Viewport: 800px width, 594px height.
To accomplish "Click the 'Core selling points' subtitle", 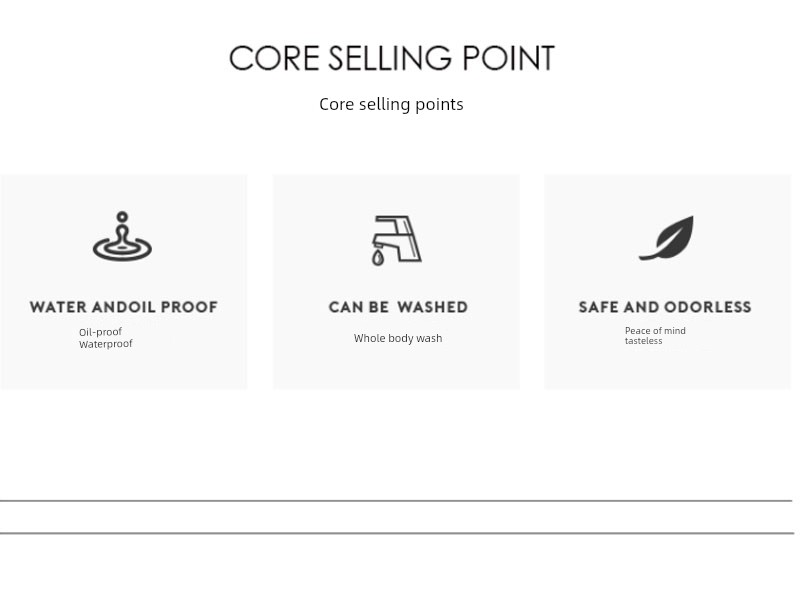I will [x=391, y=104].
